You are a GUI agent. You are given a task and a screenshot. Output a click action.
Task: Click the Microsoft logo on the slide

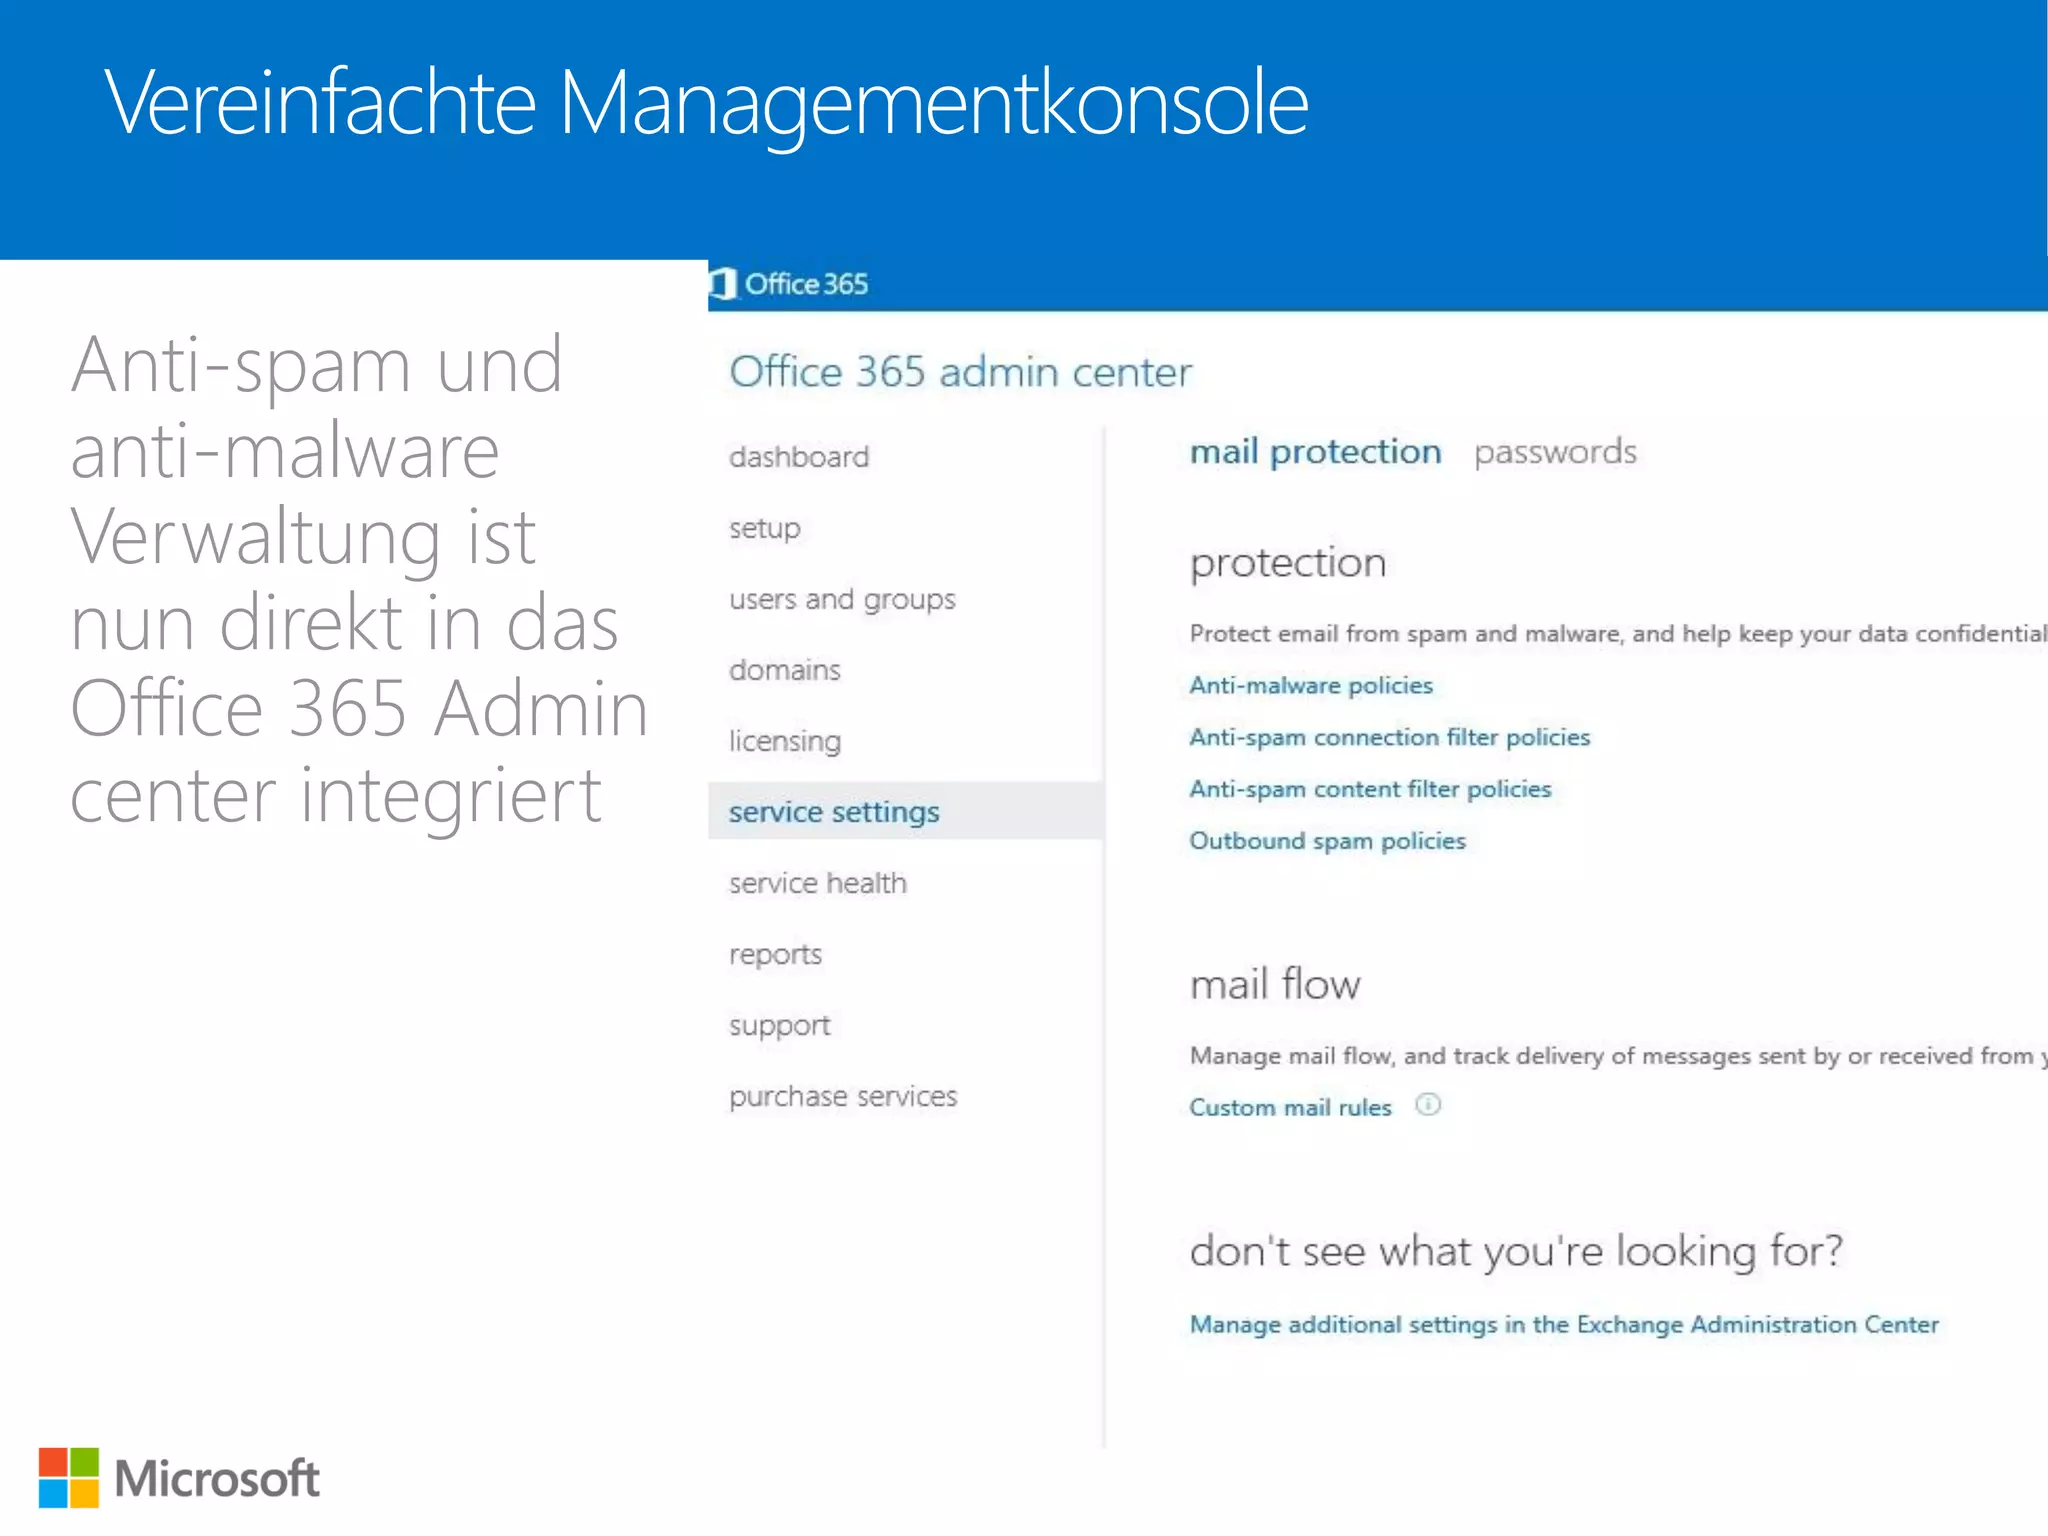pyautogui.click(x=179, y=1478)
